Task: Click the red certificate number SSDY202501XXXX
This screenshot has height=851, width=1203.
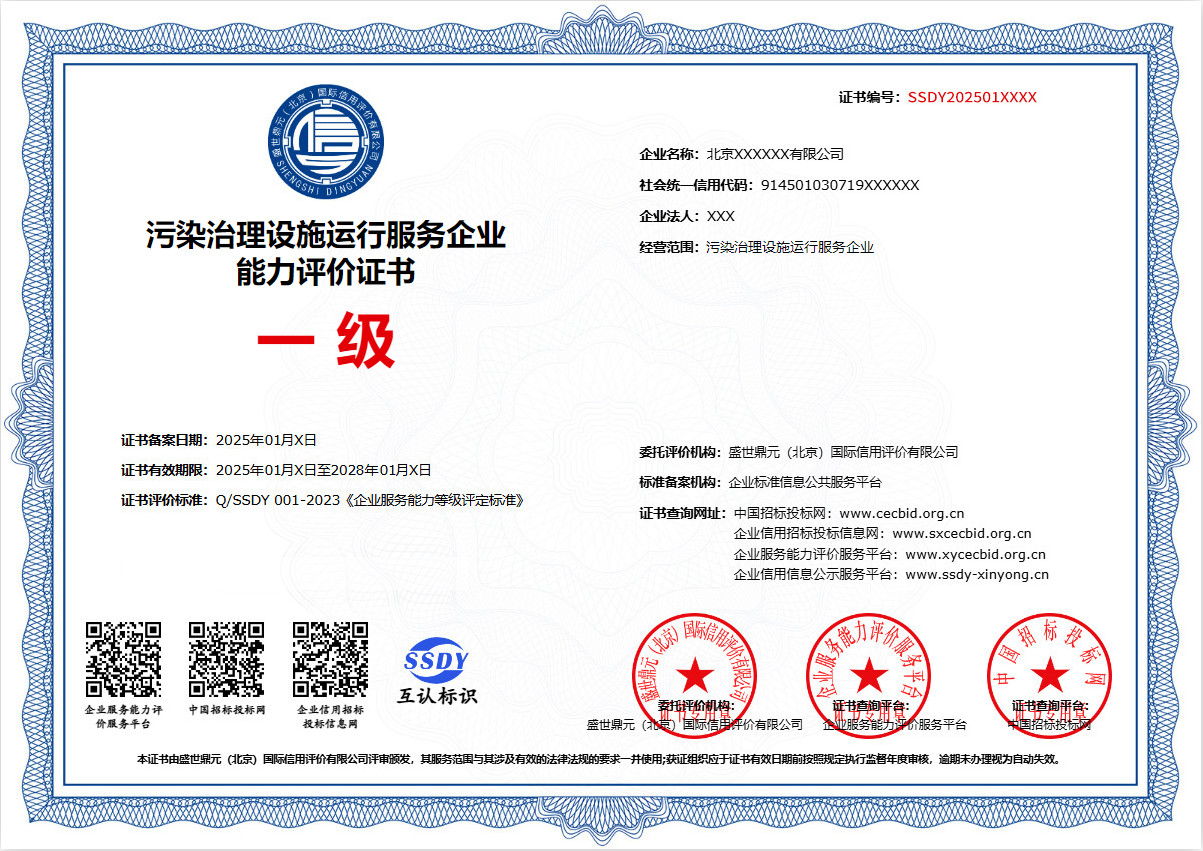Action: [972, 98]
